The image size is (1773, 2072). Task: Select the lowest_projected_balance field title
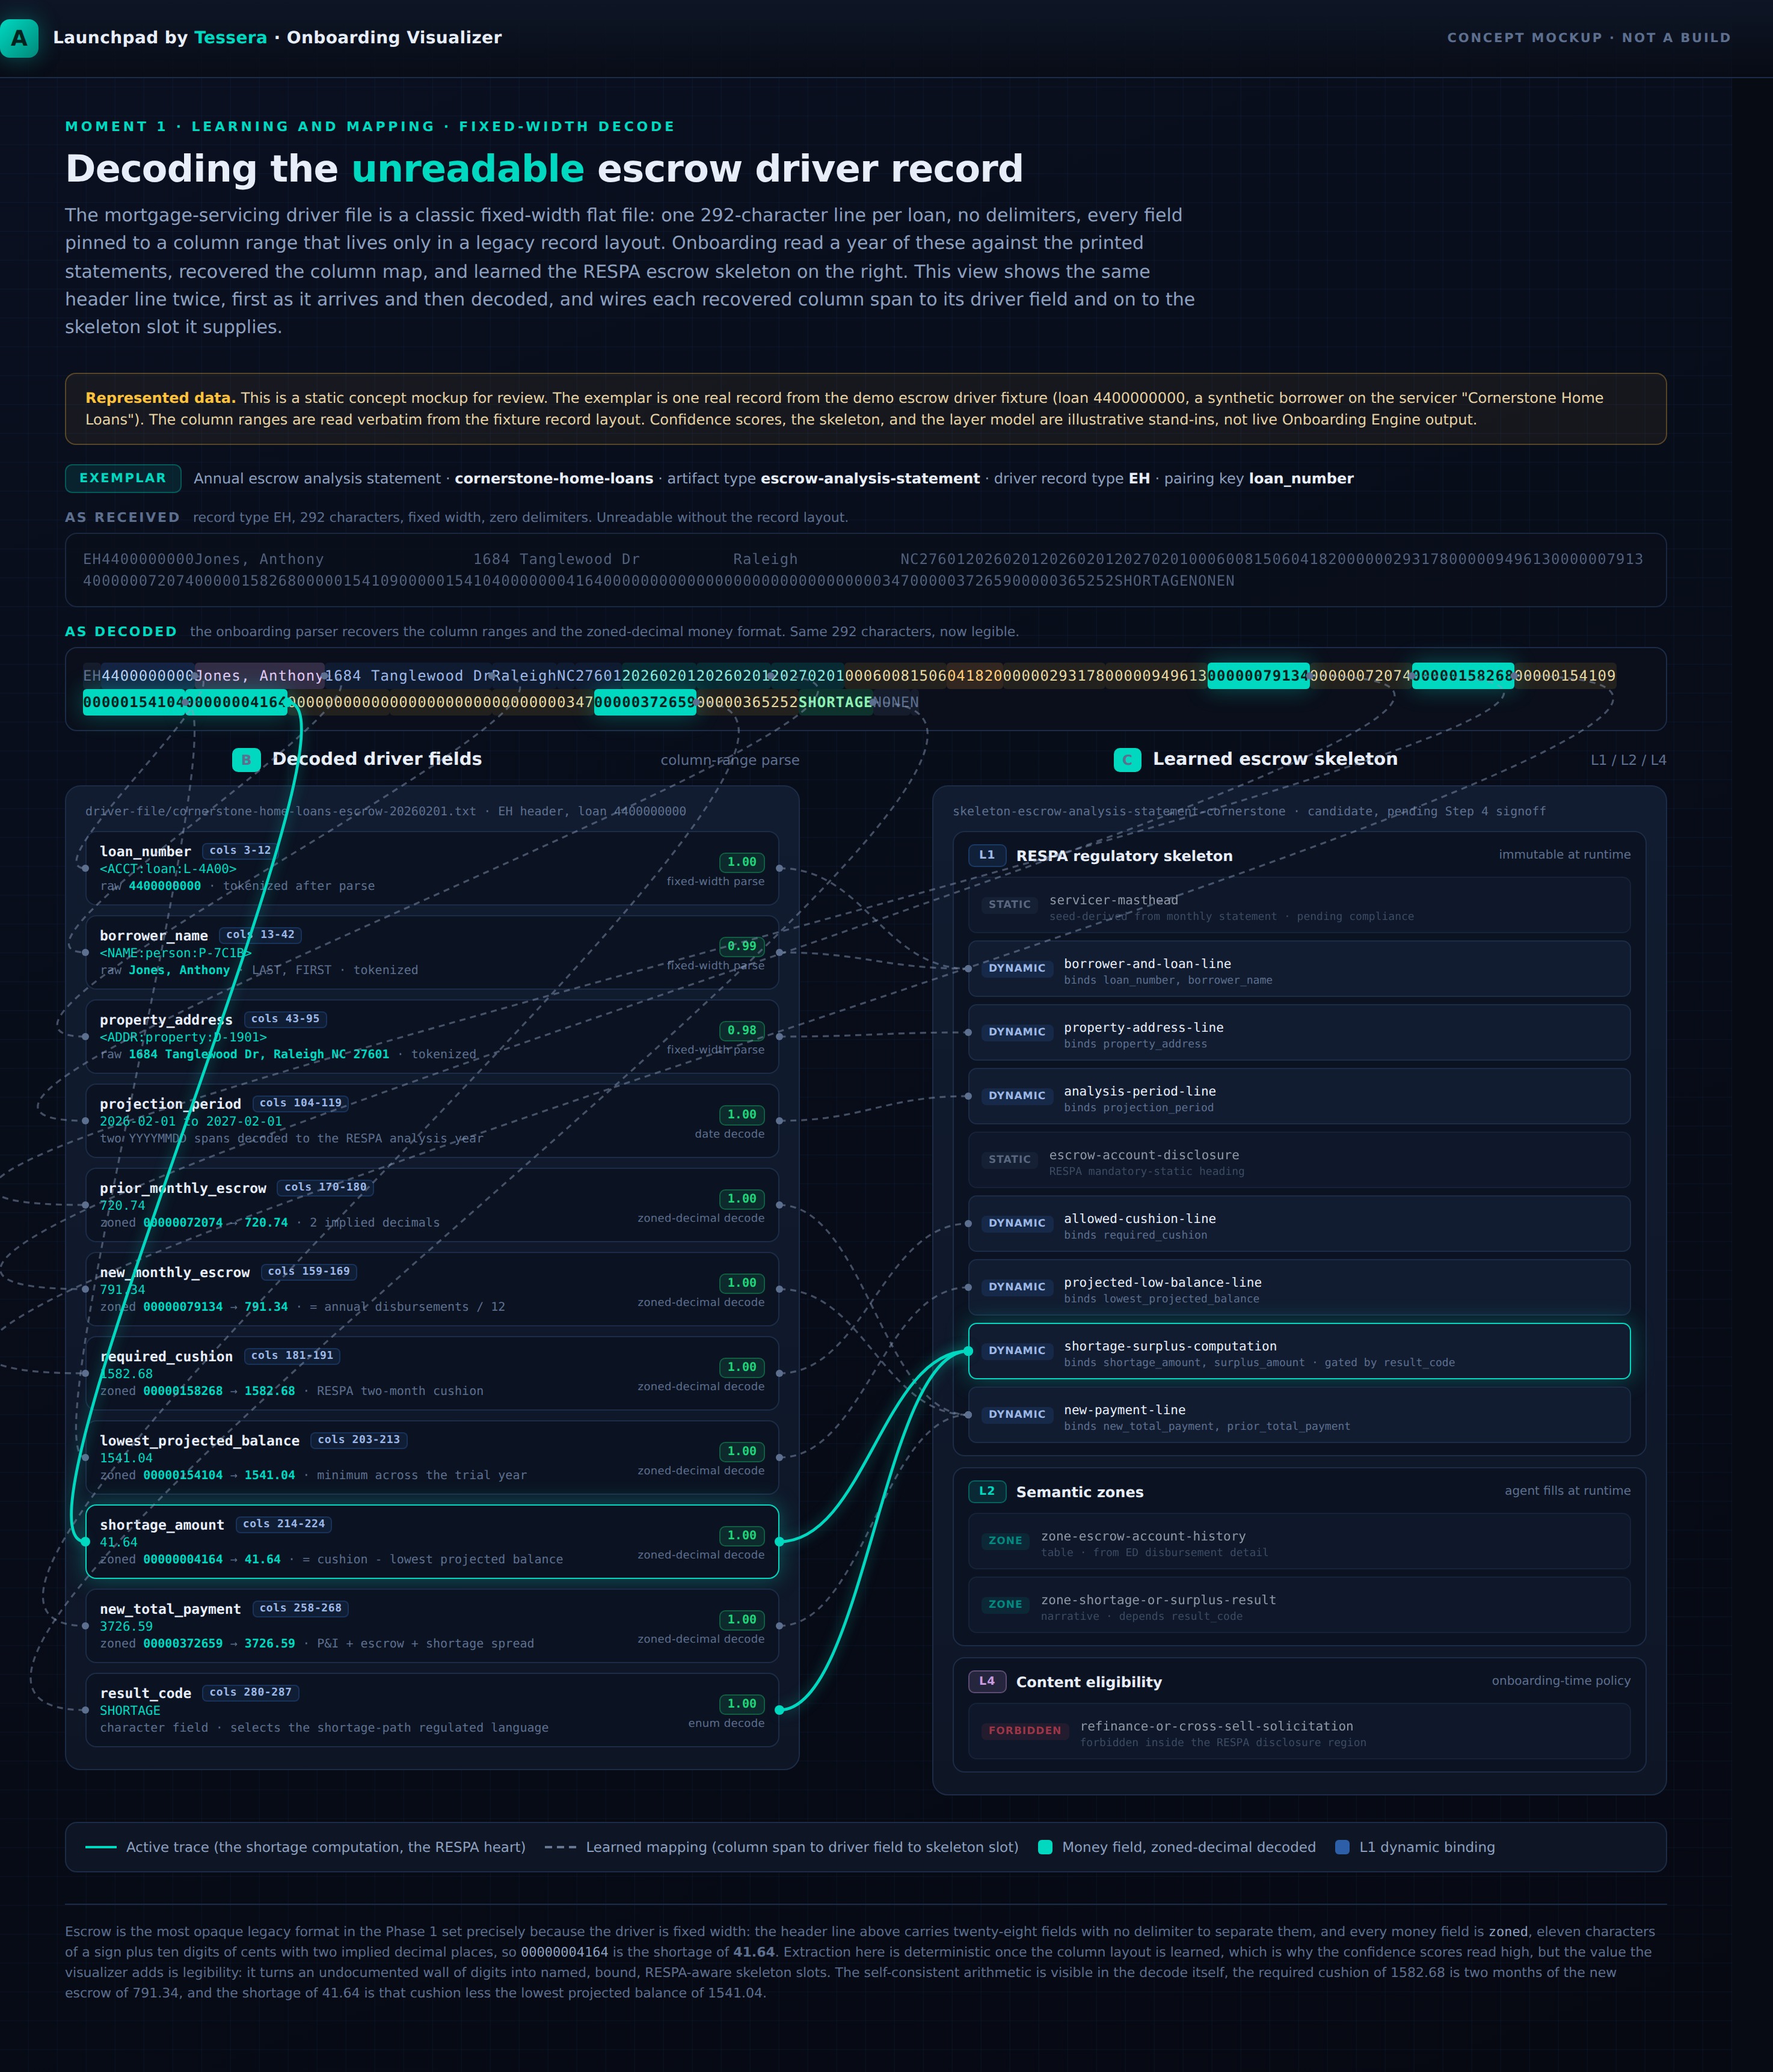click(x=200, y=1440)
